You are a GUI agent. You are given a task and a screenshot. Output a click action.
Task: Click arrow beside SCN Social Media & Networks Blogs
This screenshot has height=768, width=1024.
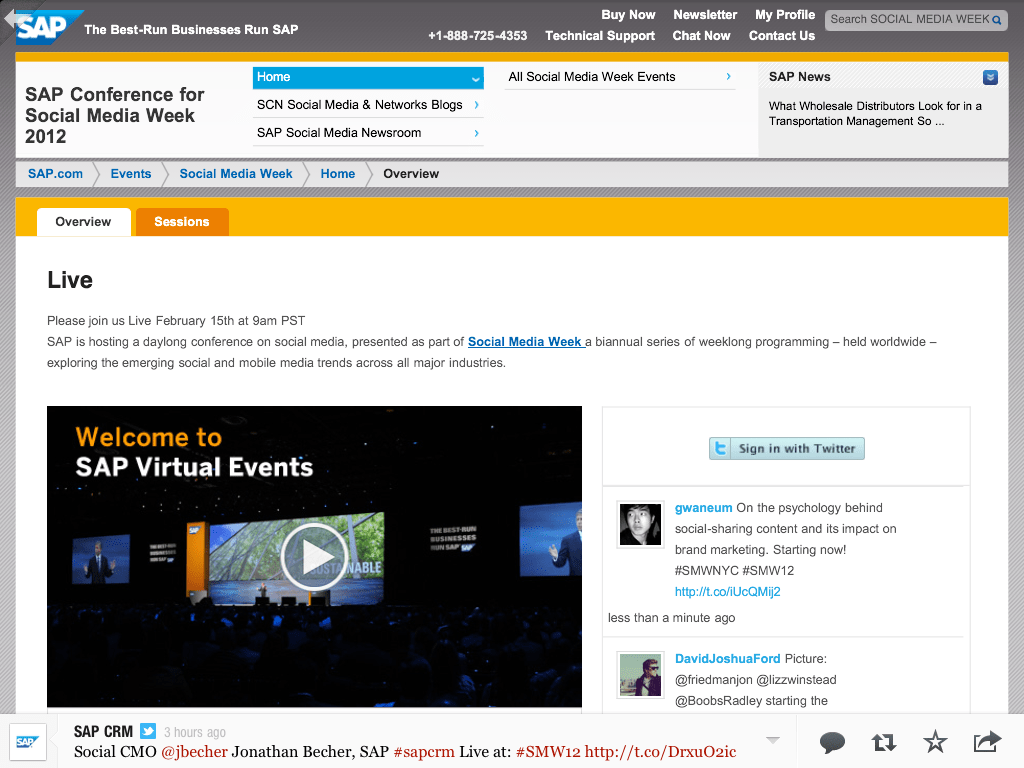(x=476, y=104)
